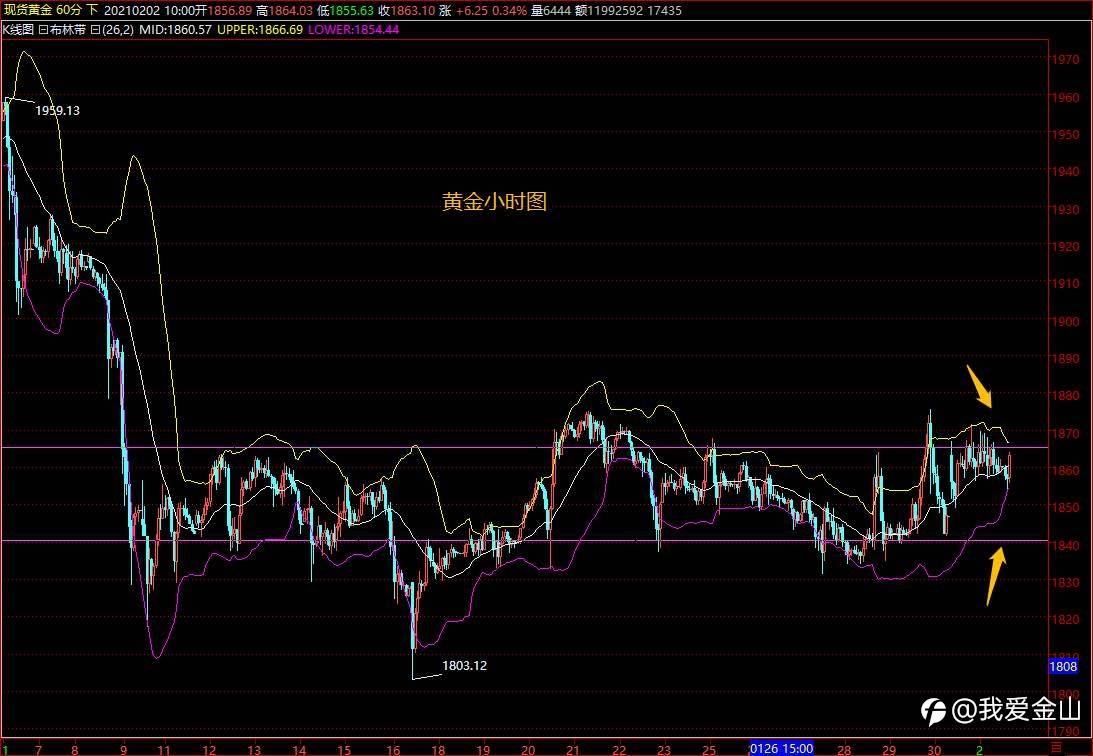Screen dimensions: 1093x756
Task: Click the 1803.12 low price label
Action: tap(464, 665)
